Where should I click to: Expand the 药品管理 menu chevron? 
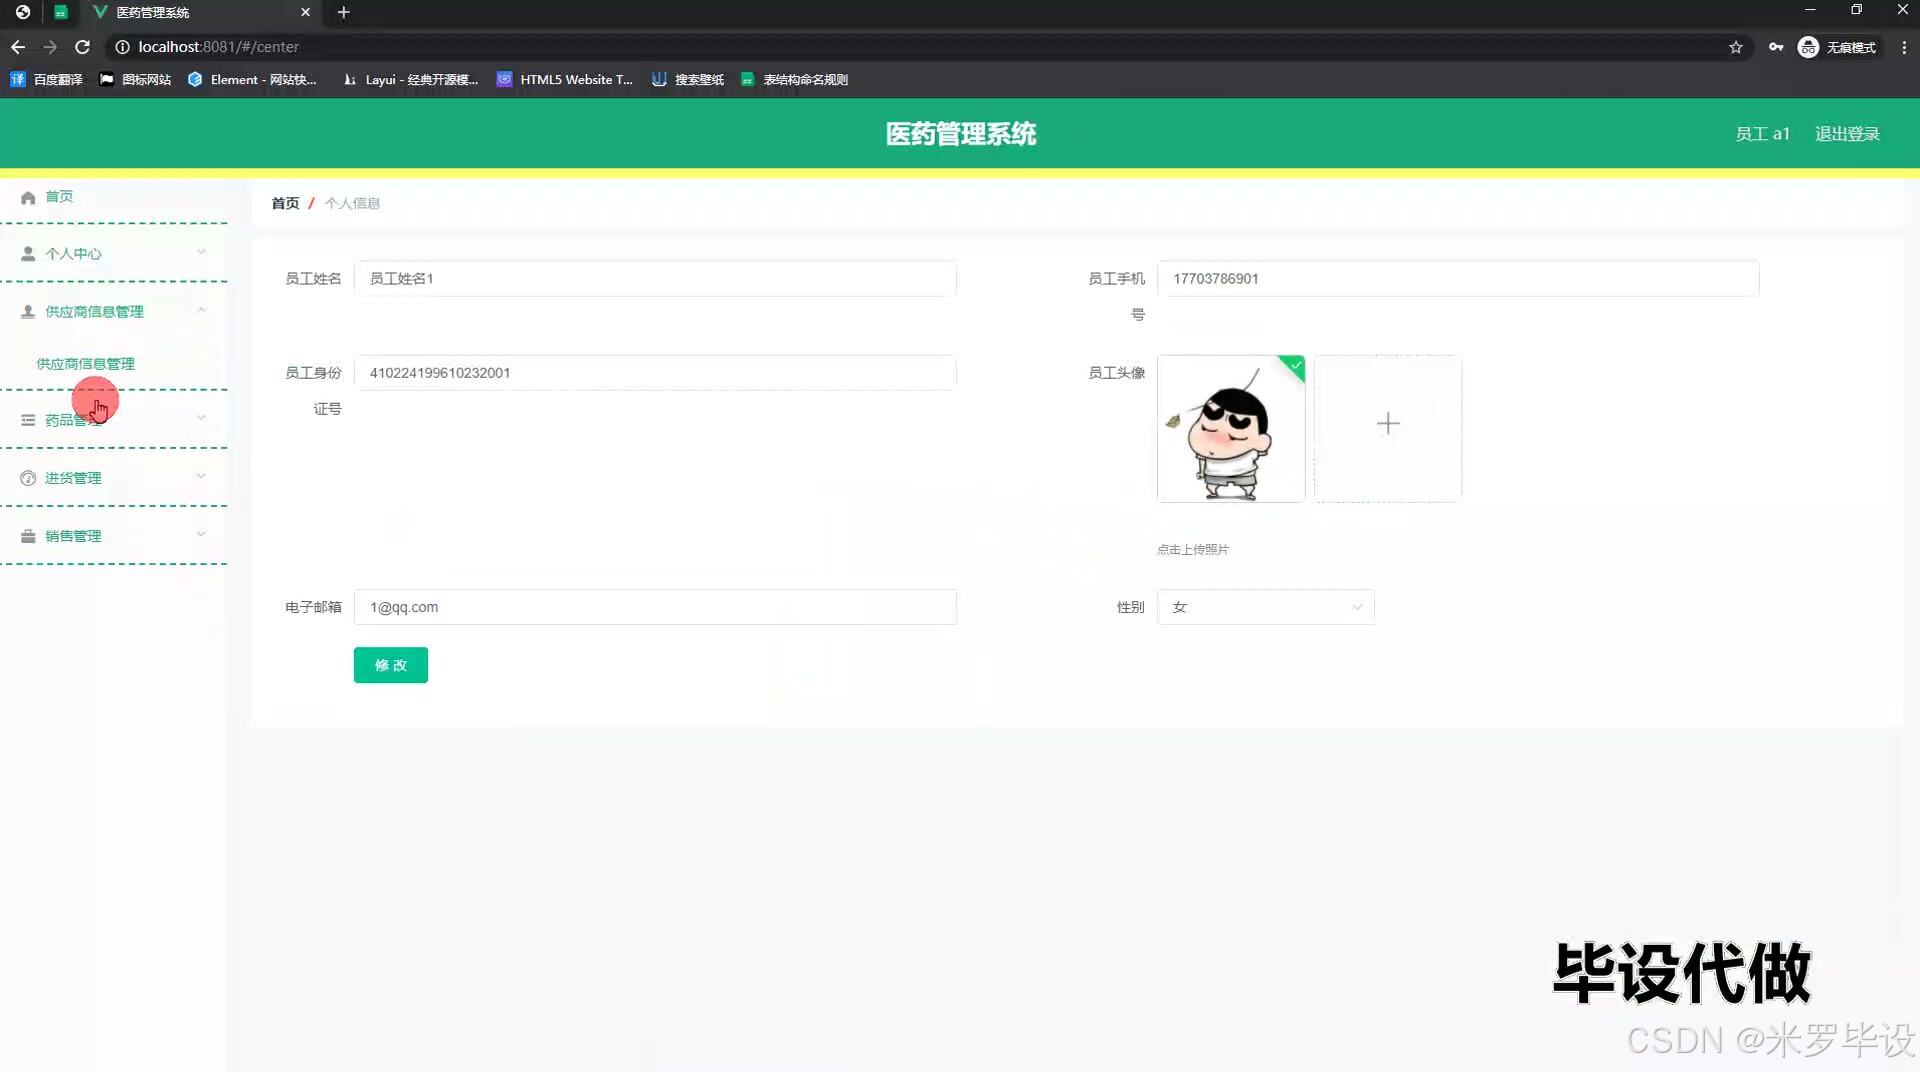201,419
